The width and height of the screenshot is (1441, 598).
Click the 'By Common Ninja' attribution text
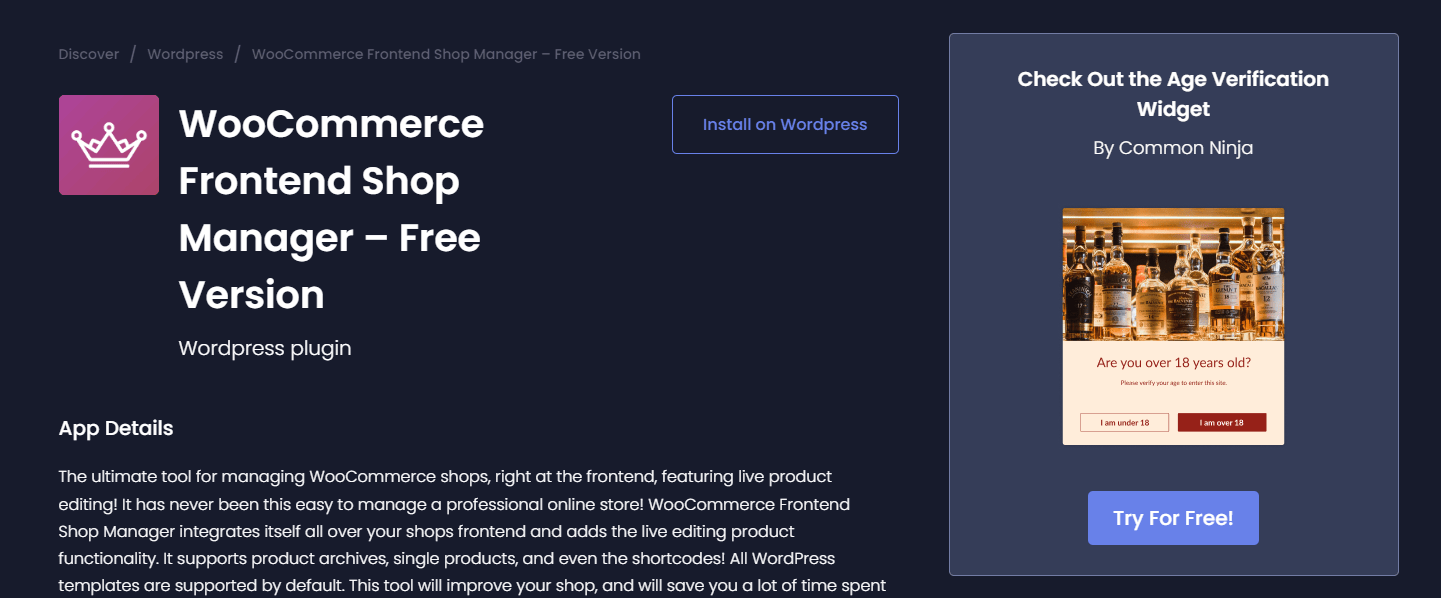[x=1172, y=147]
